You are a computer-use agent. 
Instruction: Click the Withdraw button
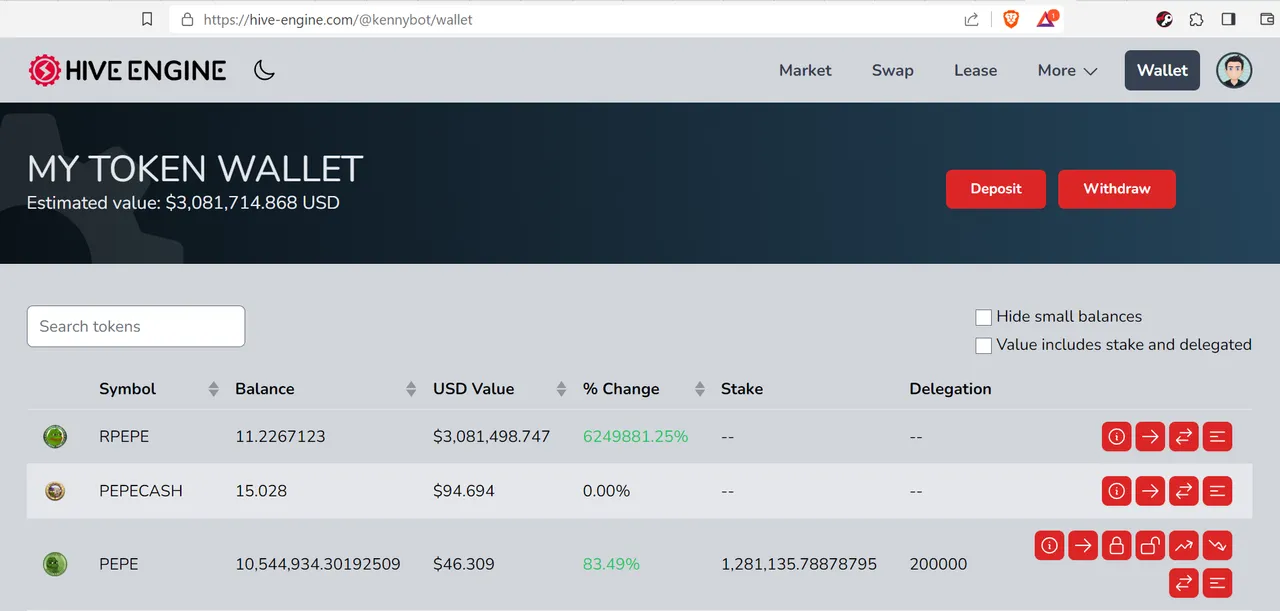pos(1117,189)
